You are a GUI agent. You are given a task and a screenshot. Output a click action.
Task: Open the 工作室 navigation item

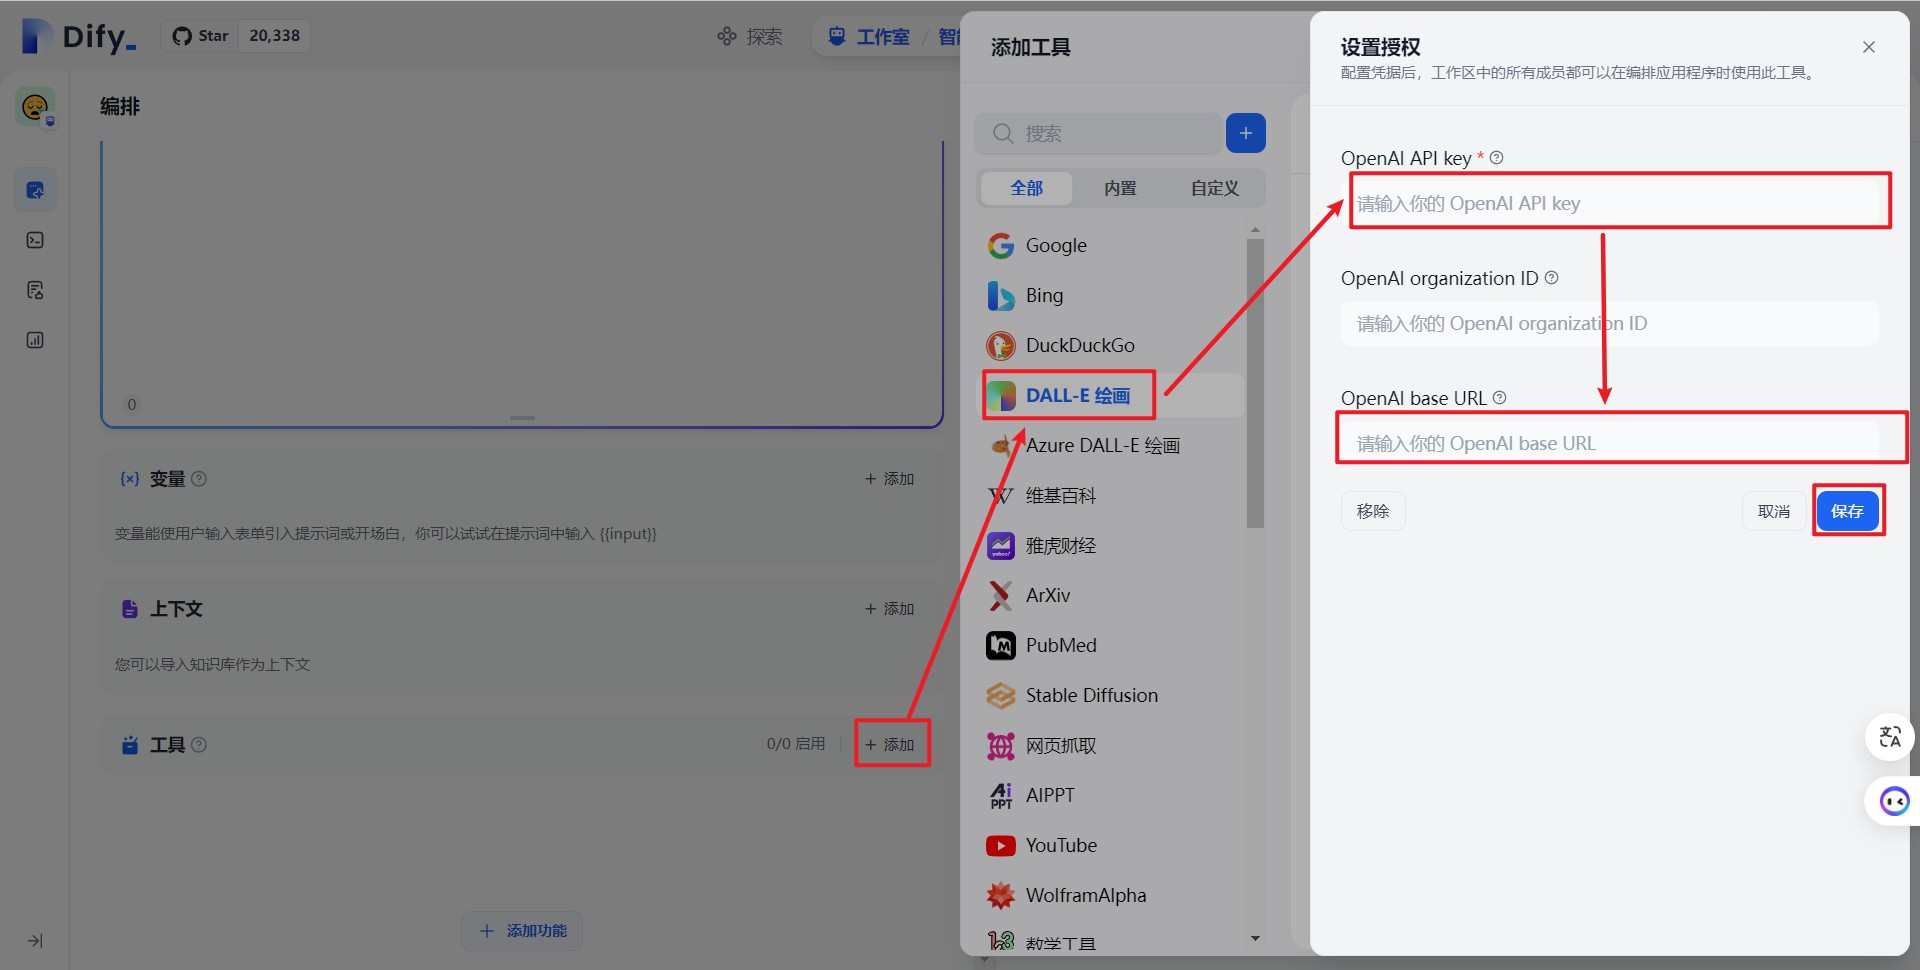click(869, 37)
